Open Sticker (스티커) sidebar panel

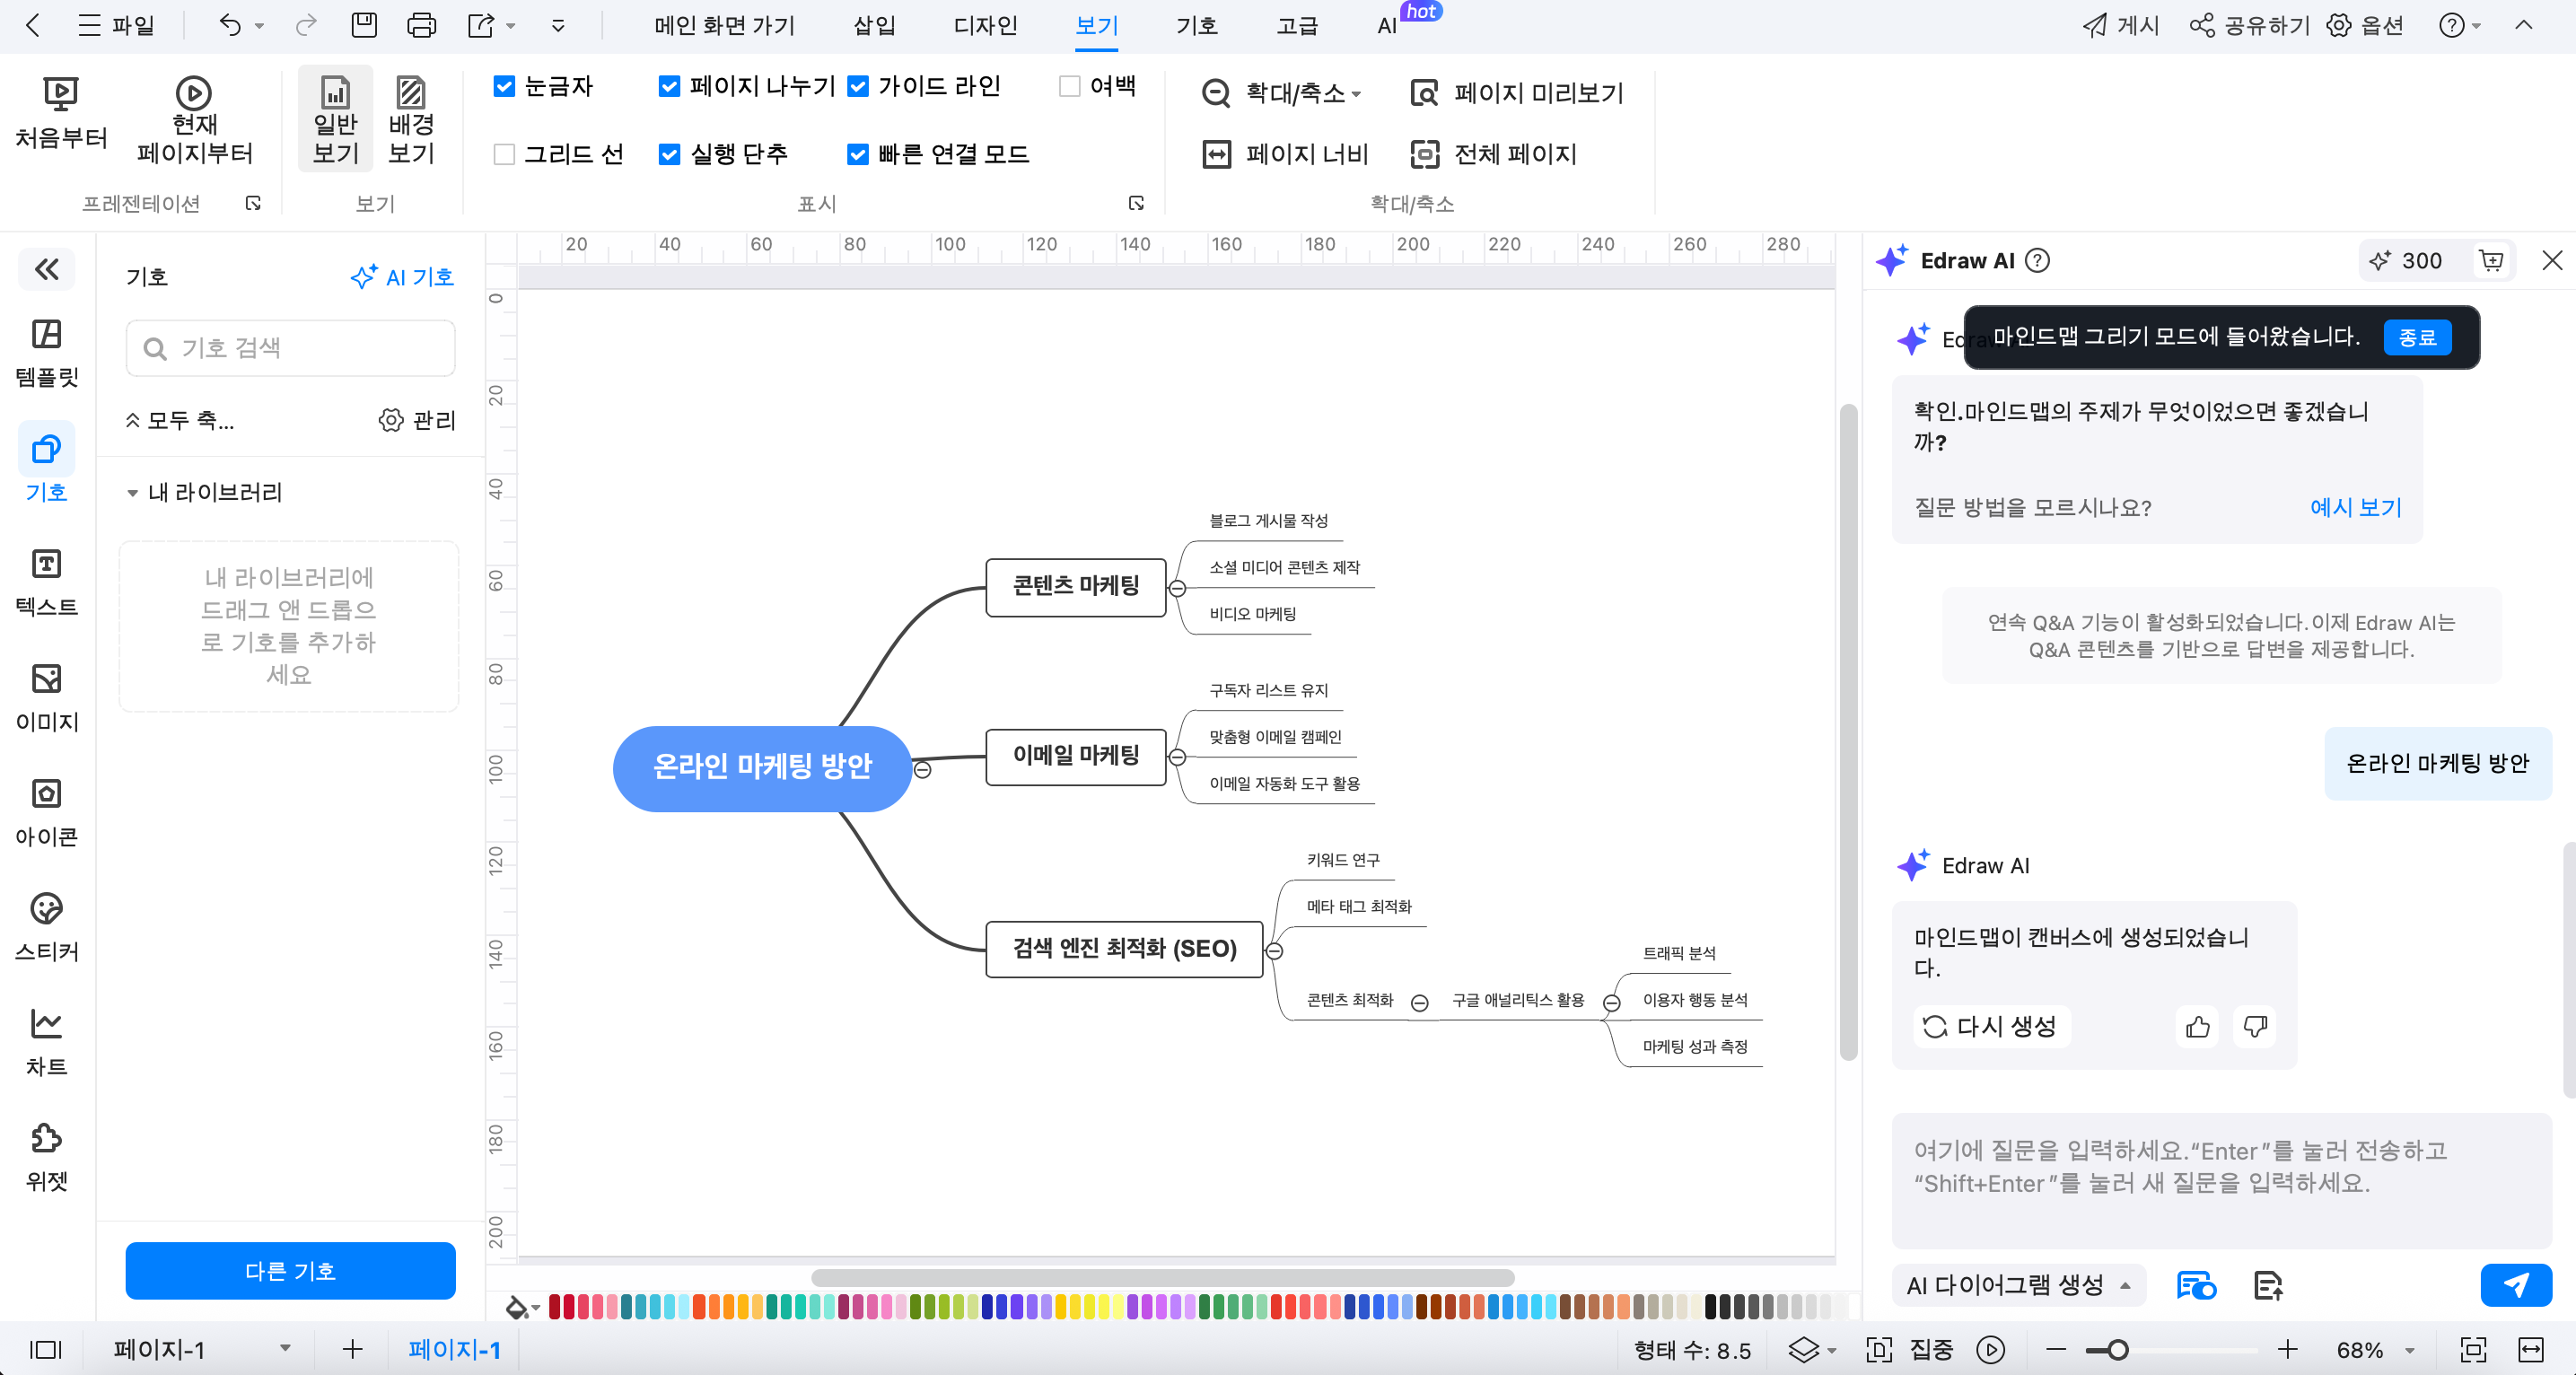coord(46,927)
